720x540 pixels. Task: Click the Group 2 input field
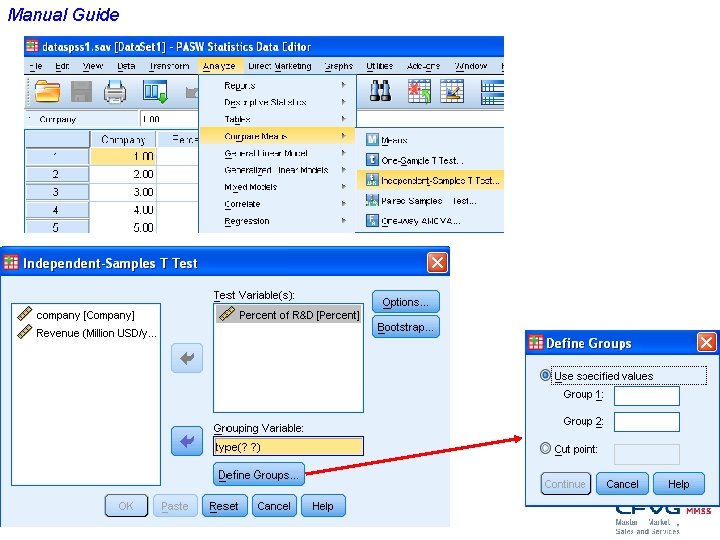click(x=647, y=422)
